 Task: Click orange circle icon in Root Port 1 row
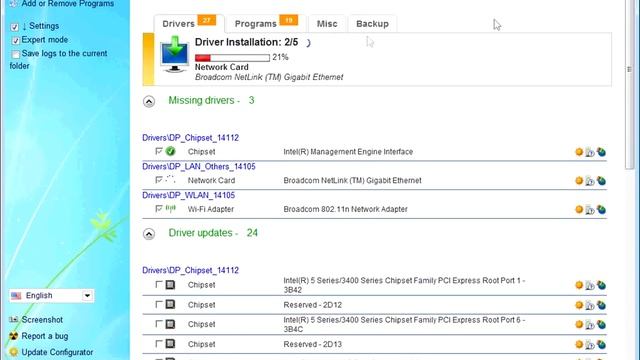click(x=579, y=285)
